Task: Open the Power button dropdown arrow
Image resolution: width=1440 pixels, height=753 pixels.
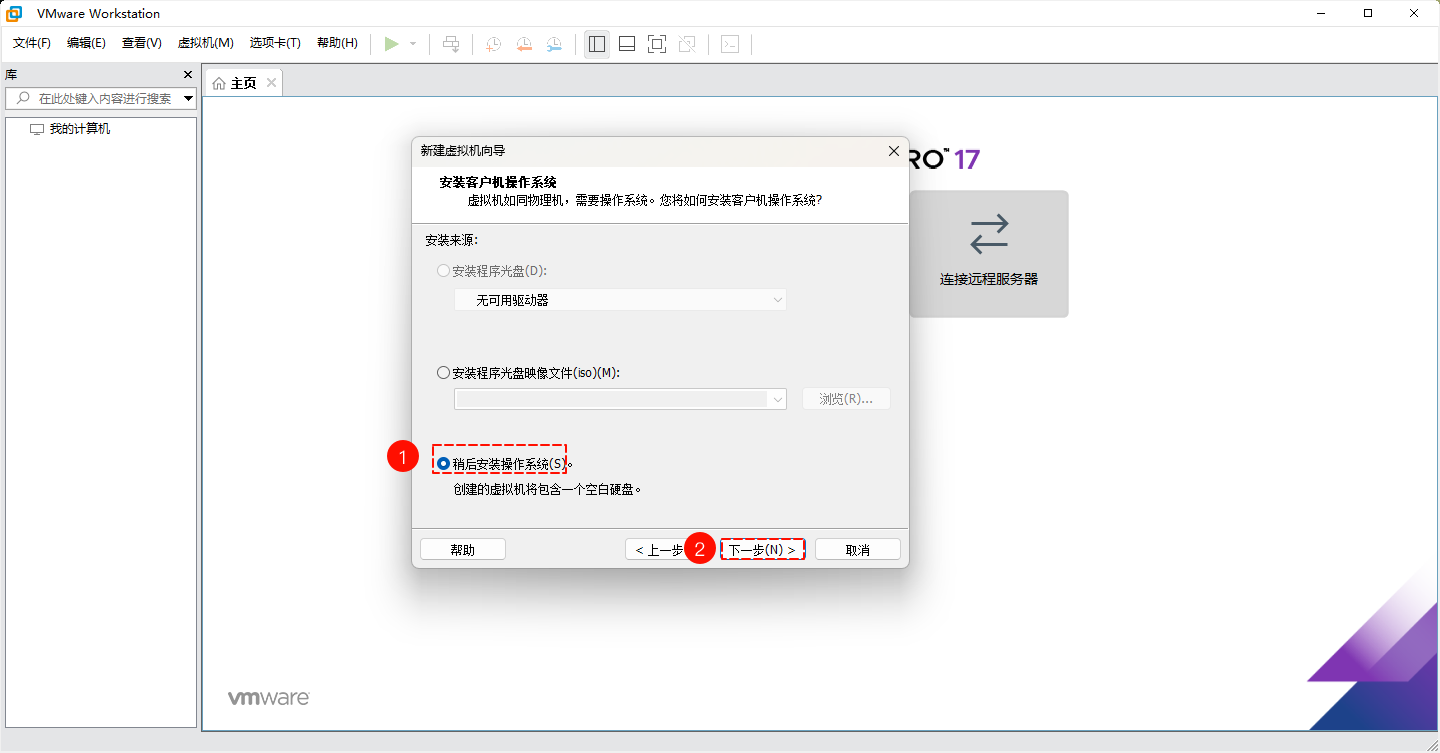Action: click(x=412, y=43)
